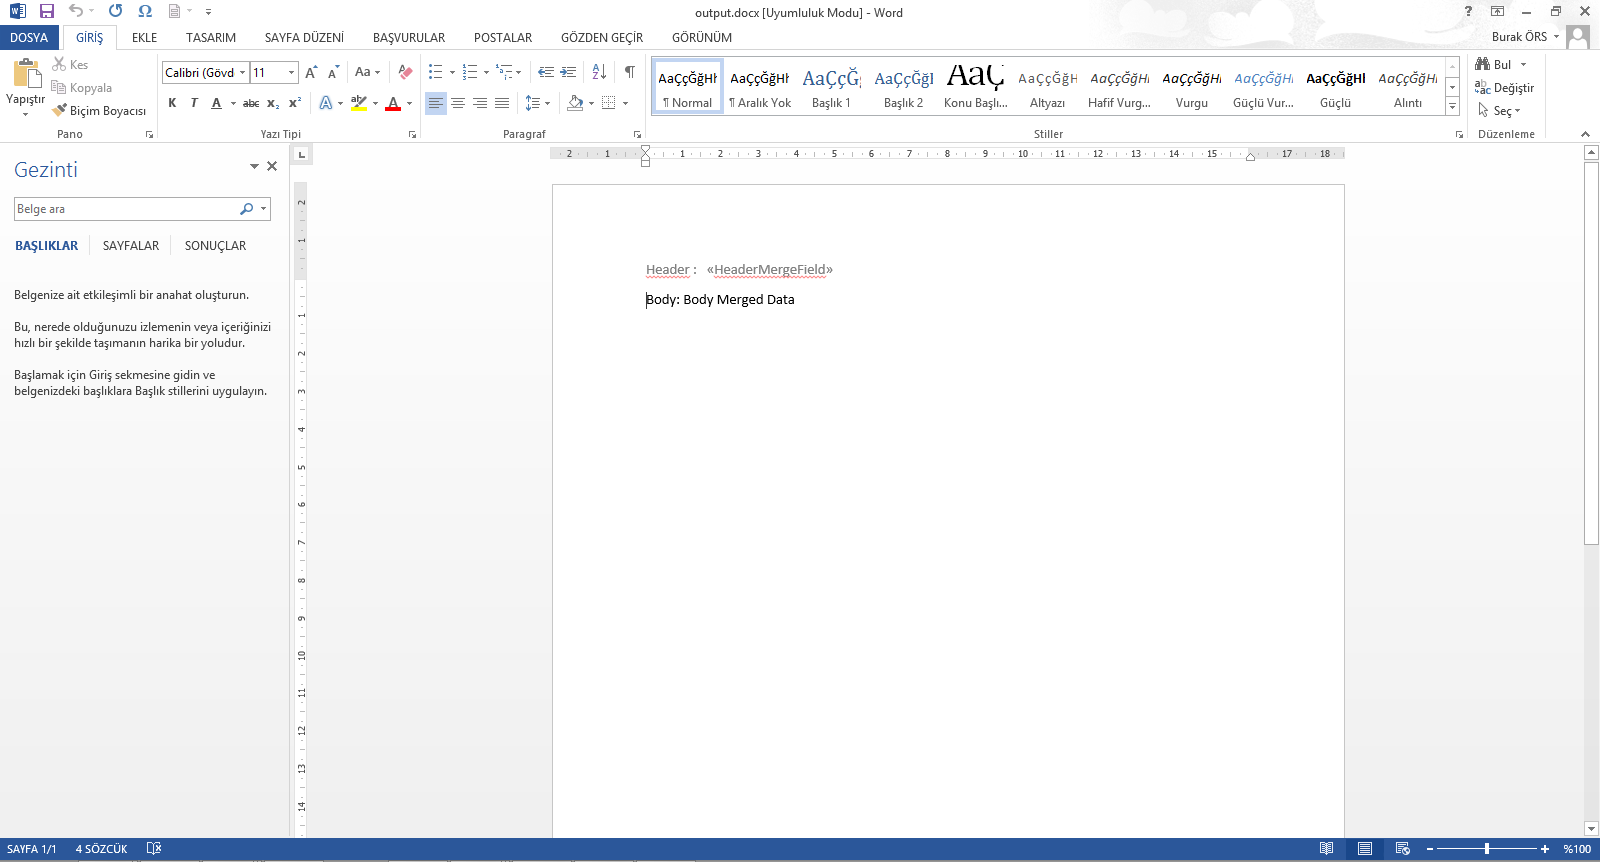Click the Belge ara search field
Screen dimensions: 1602x862
126,209
